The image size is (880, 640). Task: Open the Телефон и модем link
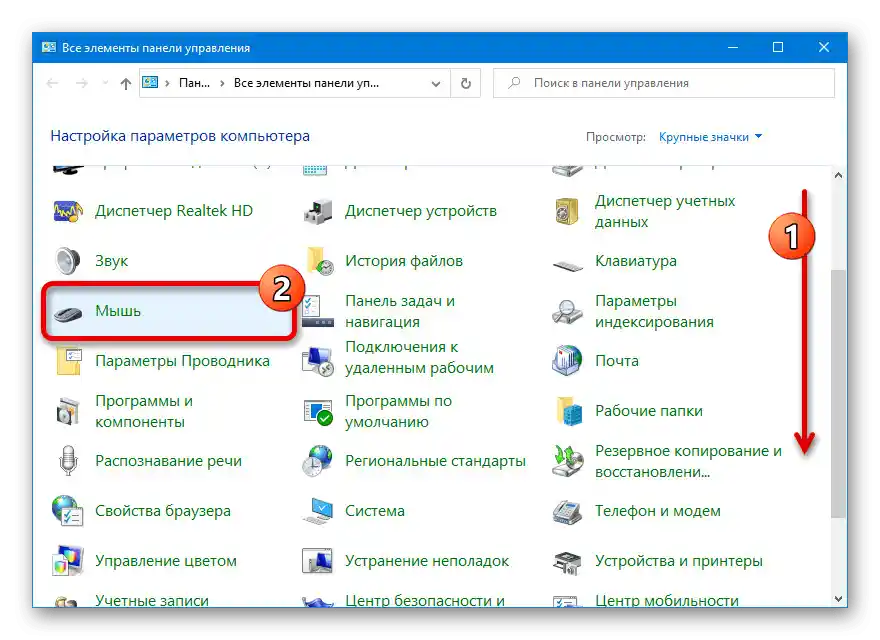[658, 511]
